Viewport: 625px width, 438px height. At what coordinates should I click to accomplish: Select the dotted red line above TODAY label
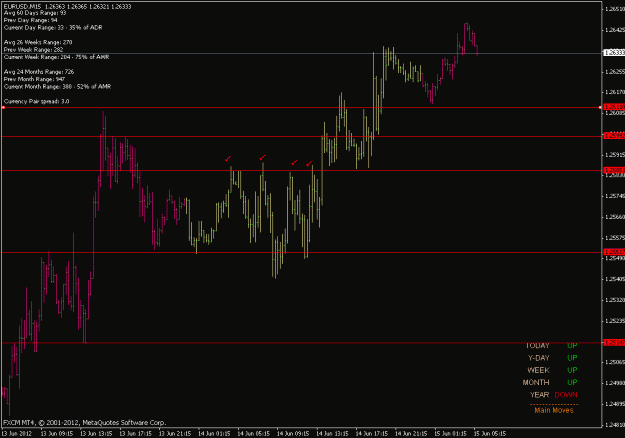(301, 342)
